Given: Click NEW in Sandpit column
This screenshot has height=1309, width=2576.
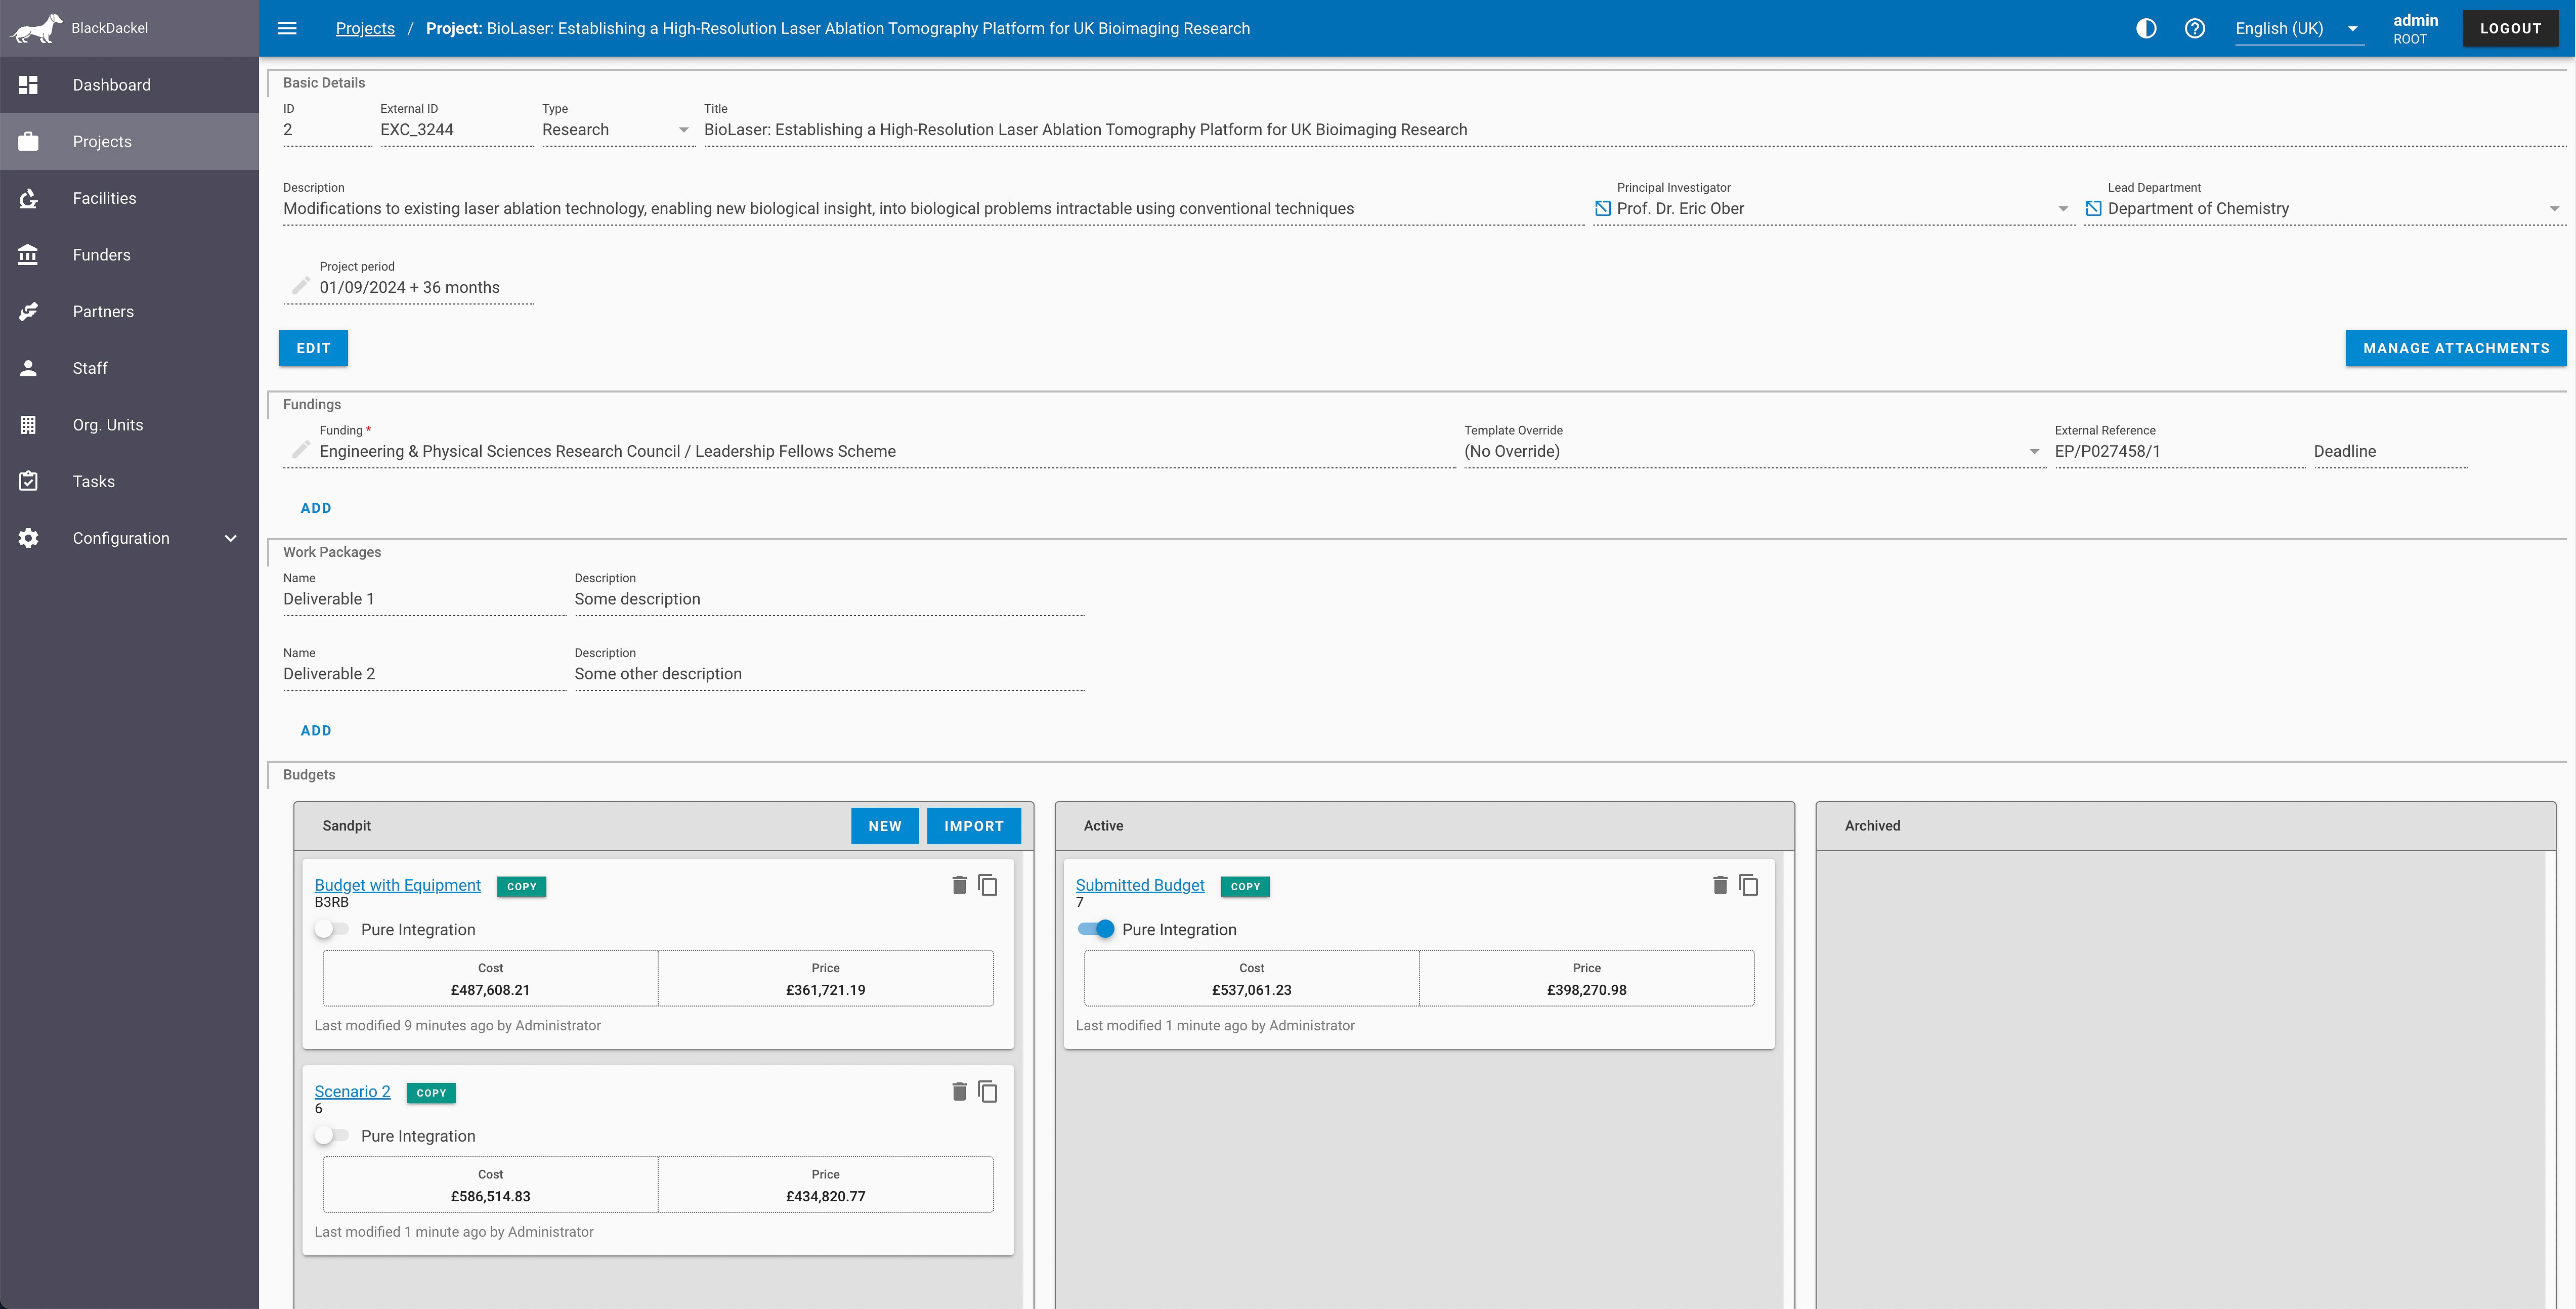Looking at the screenshot, I should 885,826.
